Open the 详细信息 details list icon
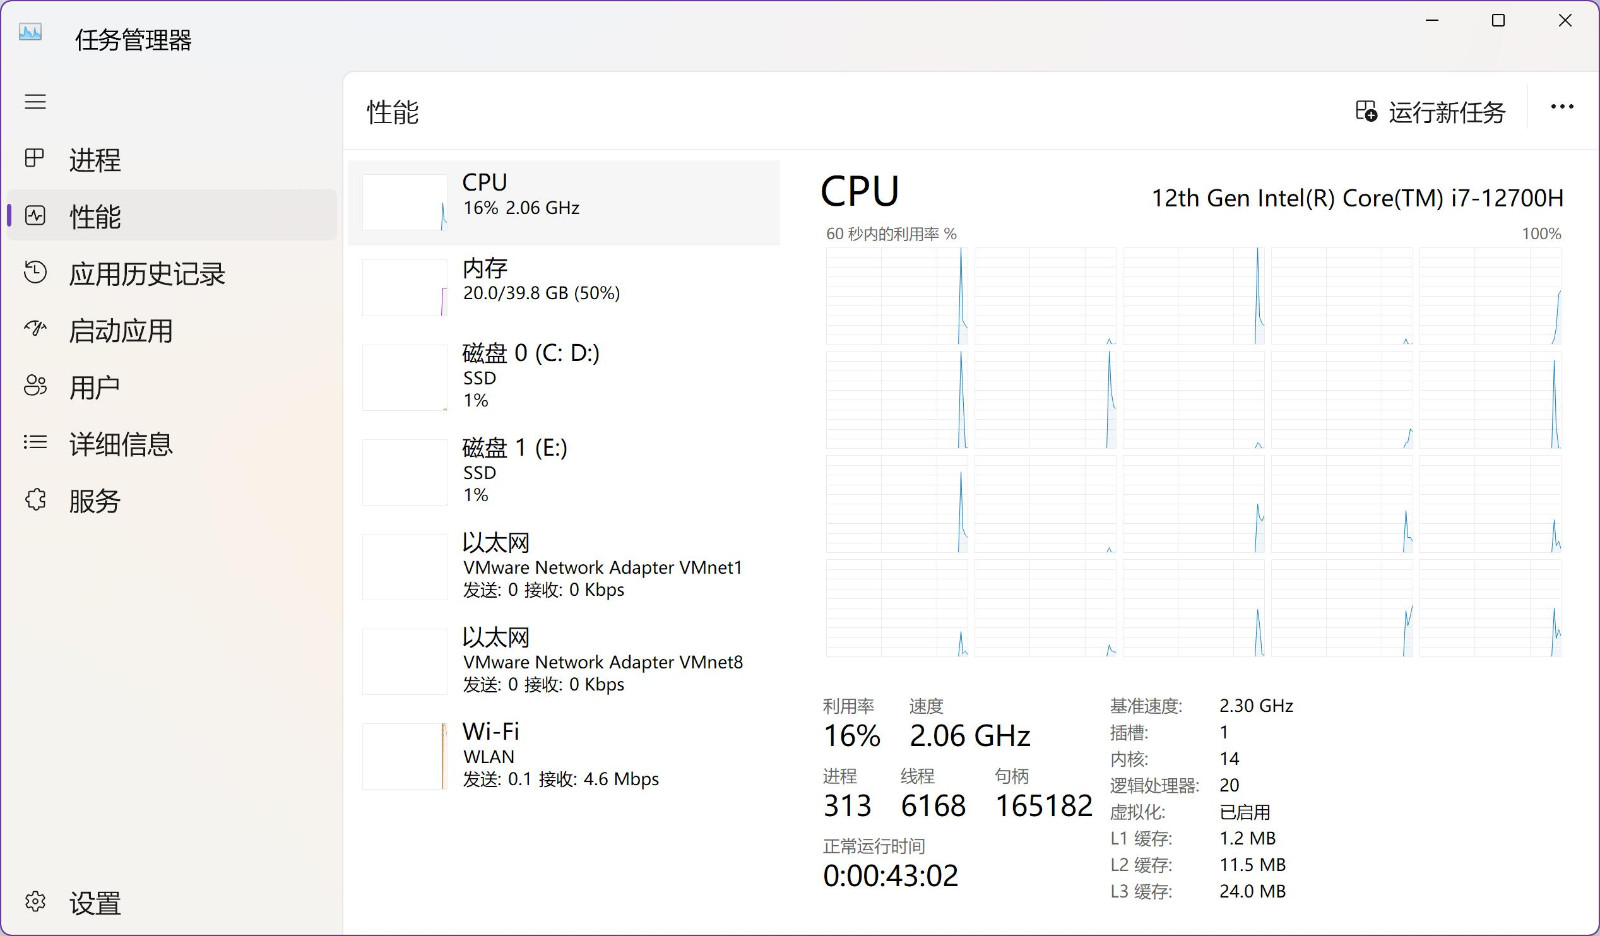 35,442
